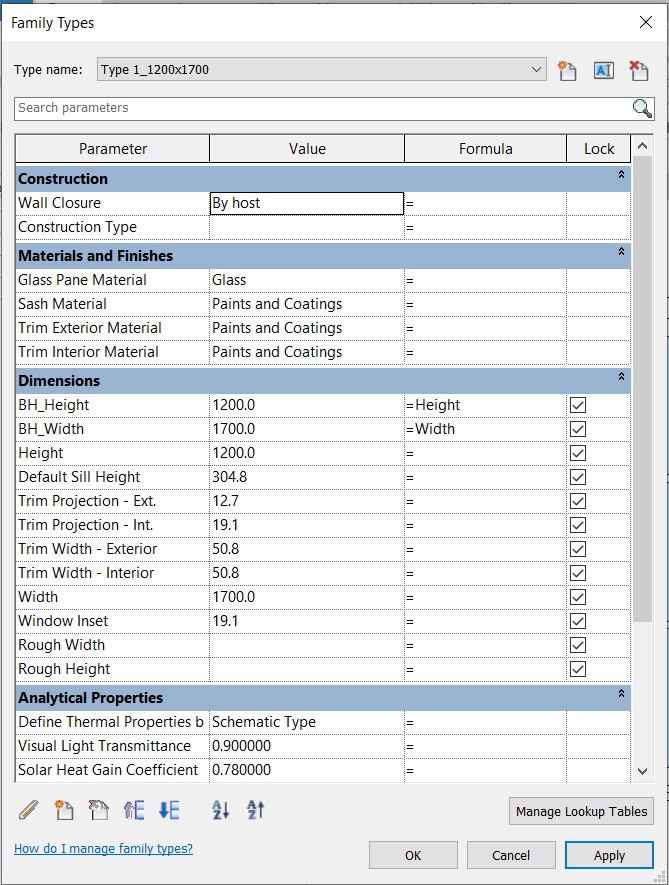The width and height of the screenshot is (669, 885).
Task: Uncheck the lock for Window Inset
Action: [577, 621]
